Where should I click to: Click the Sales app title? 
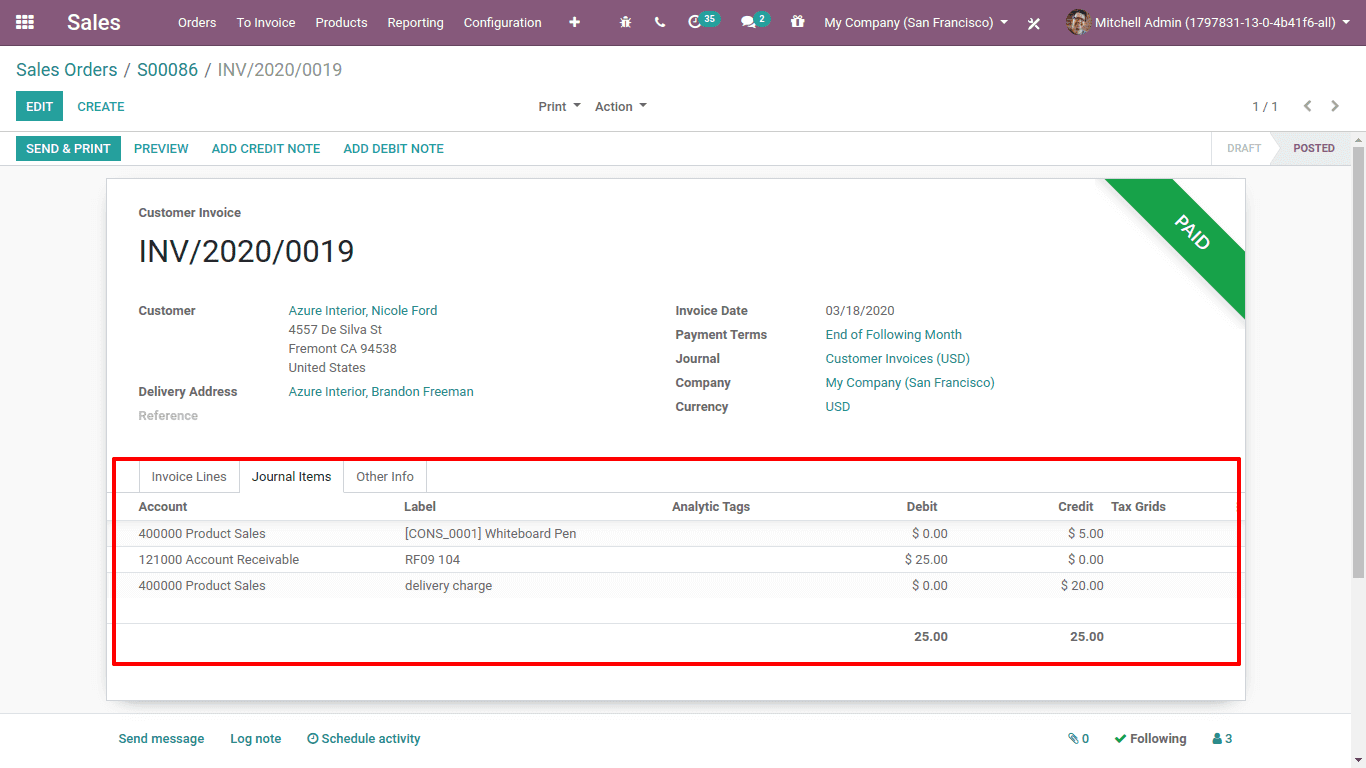(x=94, y=22)
